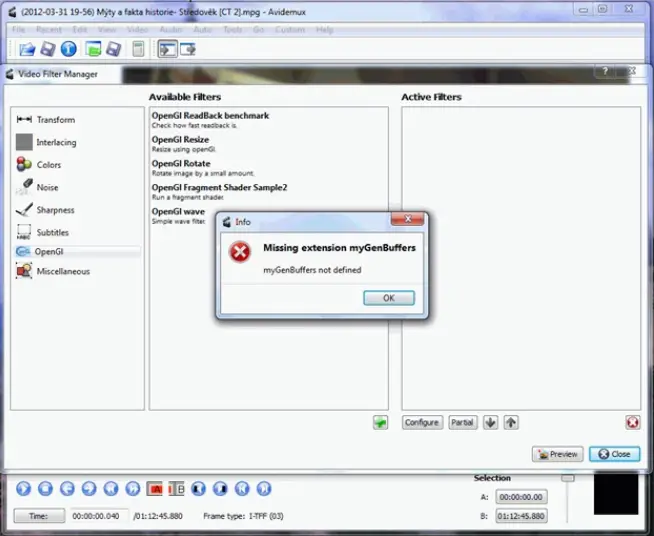Jump to the previous keyframe button
Image resolution: width=654 pixels, height=536 pixels.
[111, 488]
